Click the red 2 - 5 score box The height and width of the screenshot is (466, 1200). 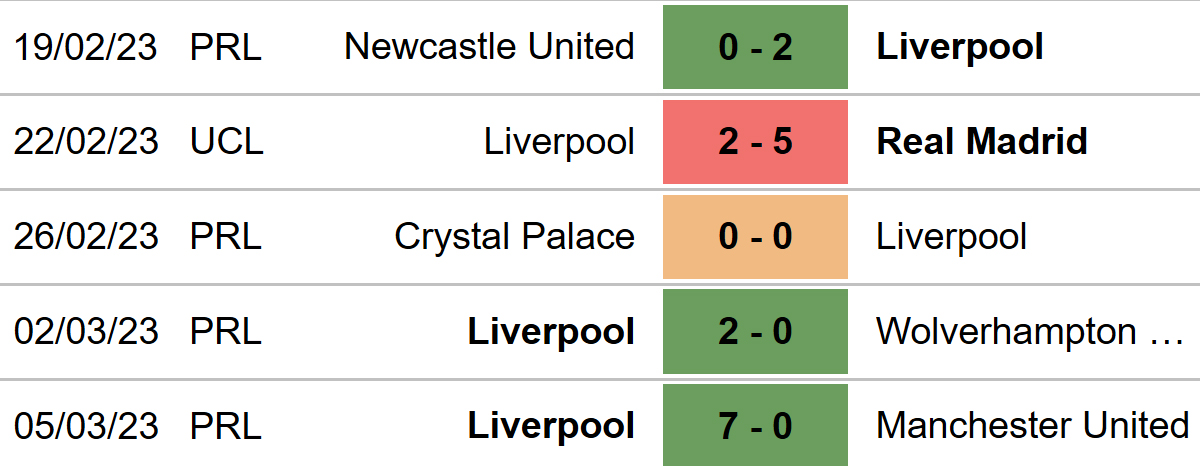tap(755, 142)
